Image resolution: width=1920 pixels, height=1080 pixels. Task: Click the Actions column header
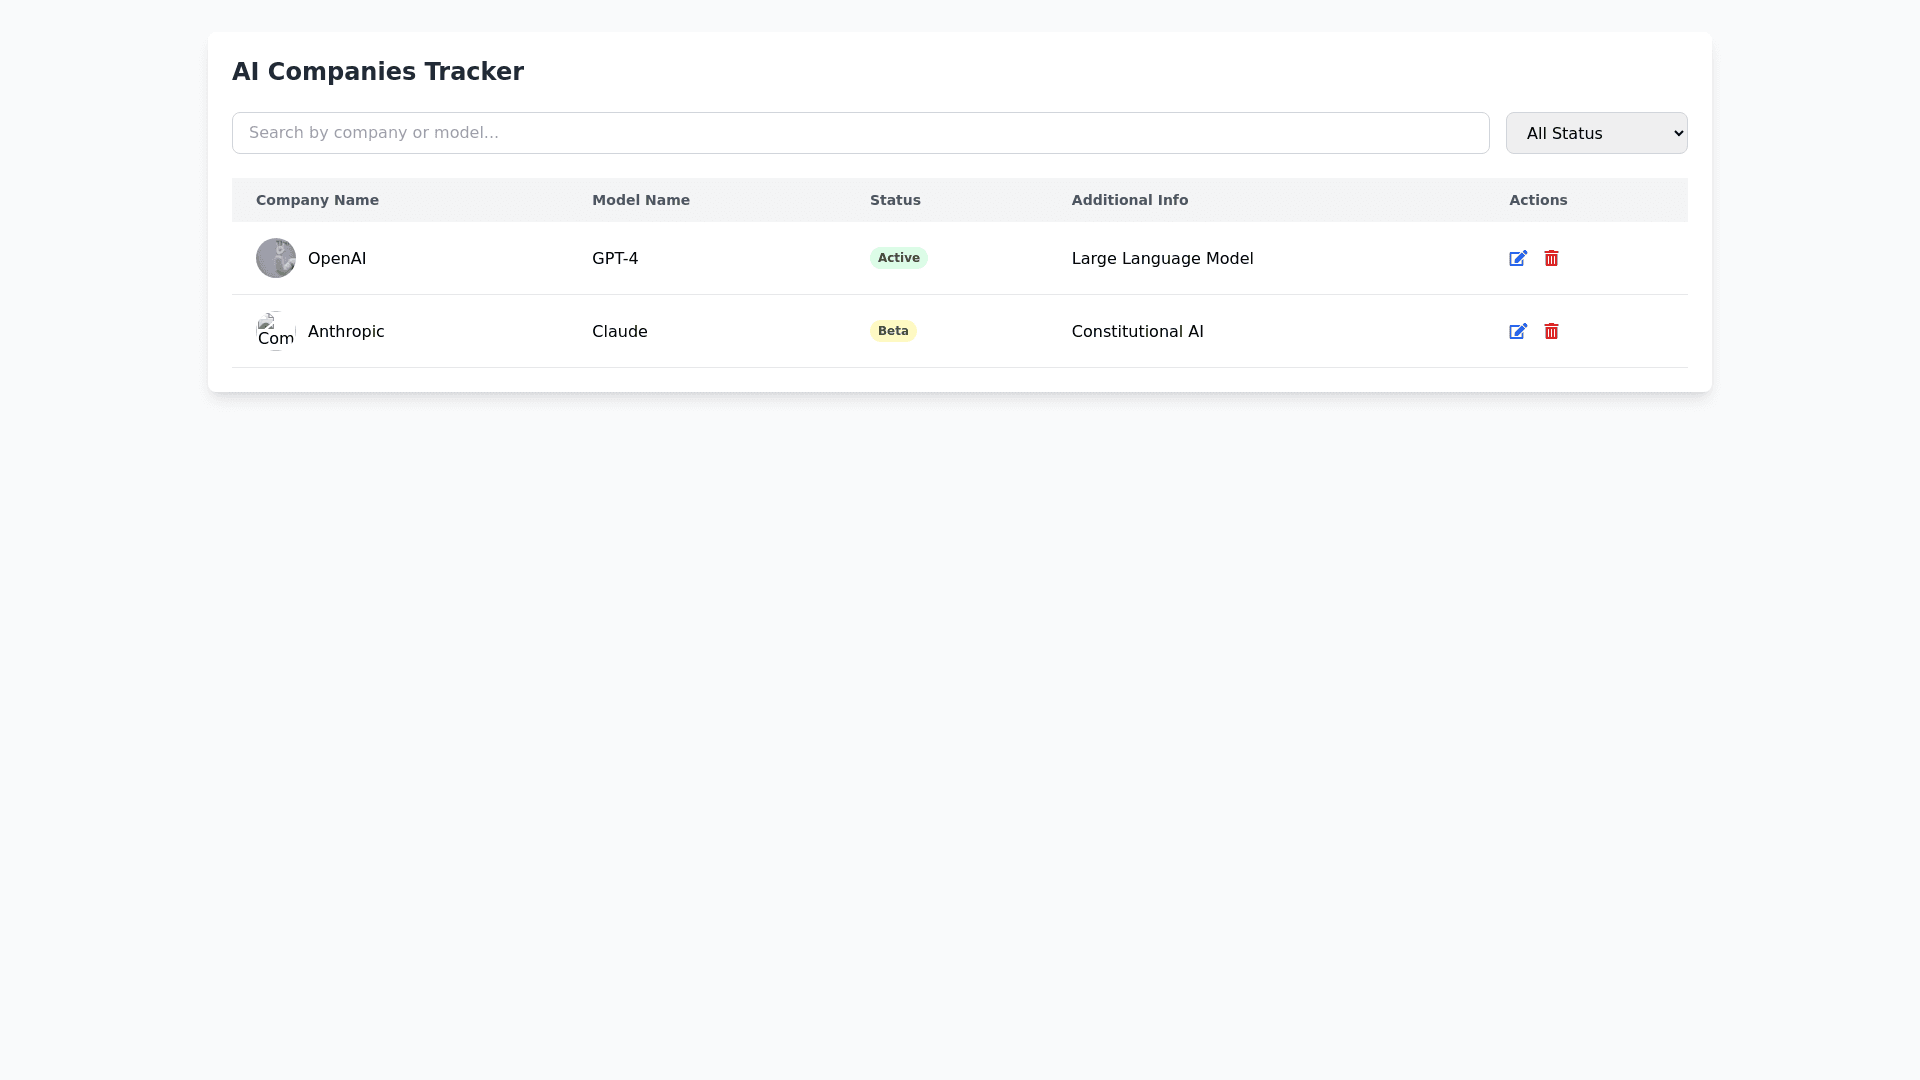coord(1537,200)
